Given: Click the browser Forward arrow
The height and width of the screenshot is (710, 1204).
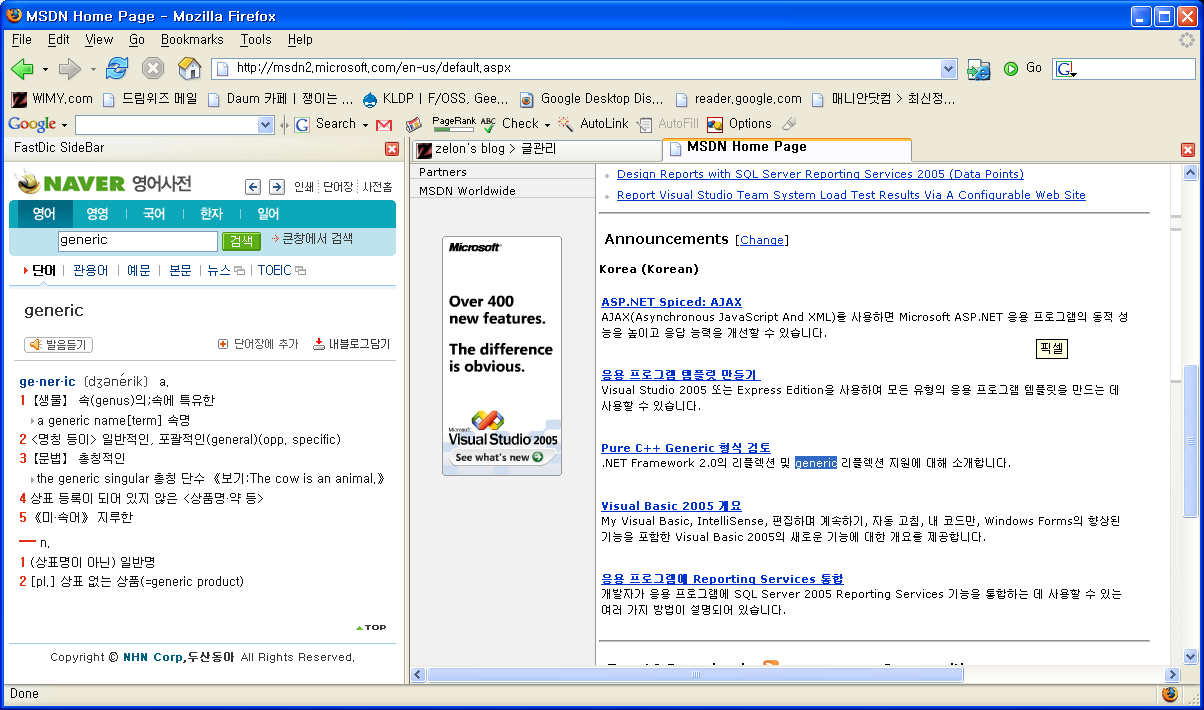Looking at the screenshot, I should [69, 69].
